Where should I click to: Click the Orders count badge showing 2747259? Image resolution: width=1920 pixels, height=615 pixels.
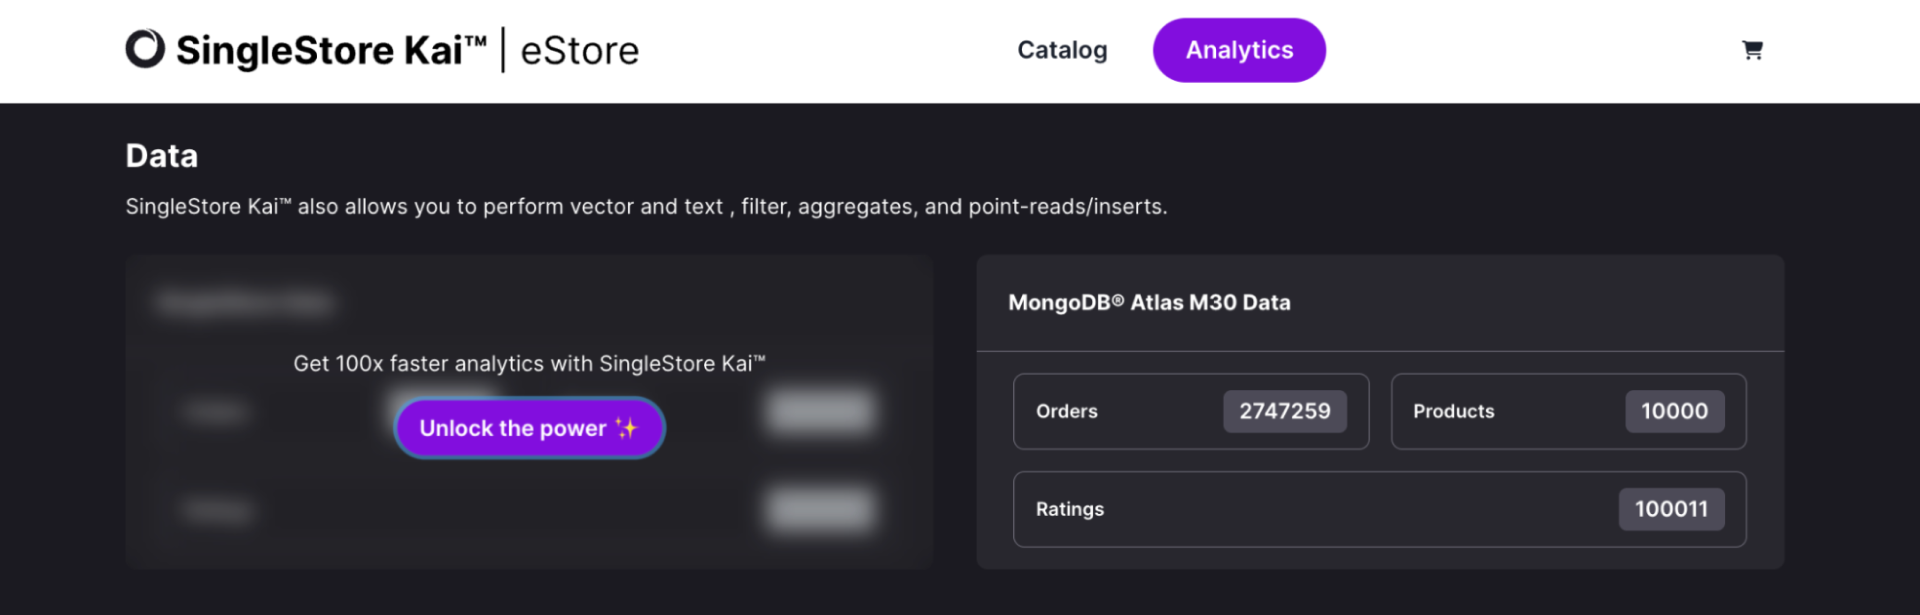(1285, 410)
